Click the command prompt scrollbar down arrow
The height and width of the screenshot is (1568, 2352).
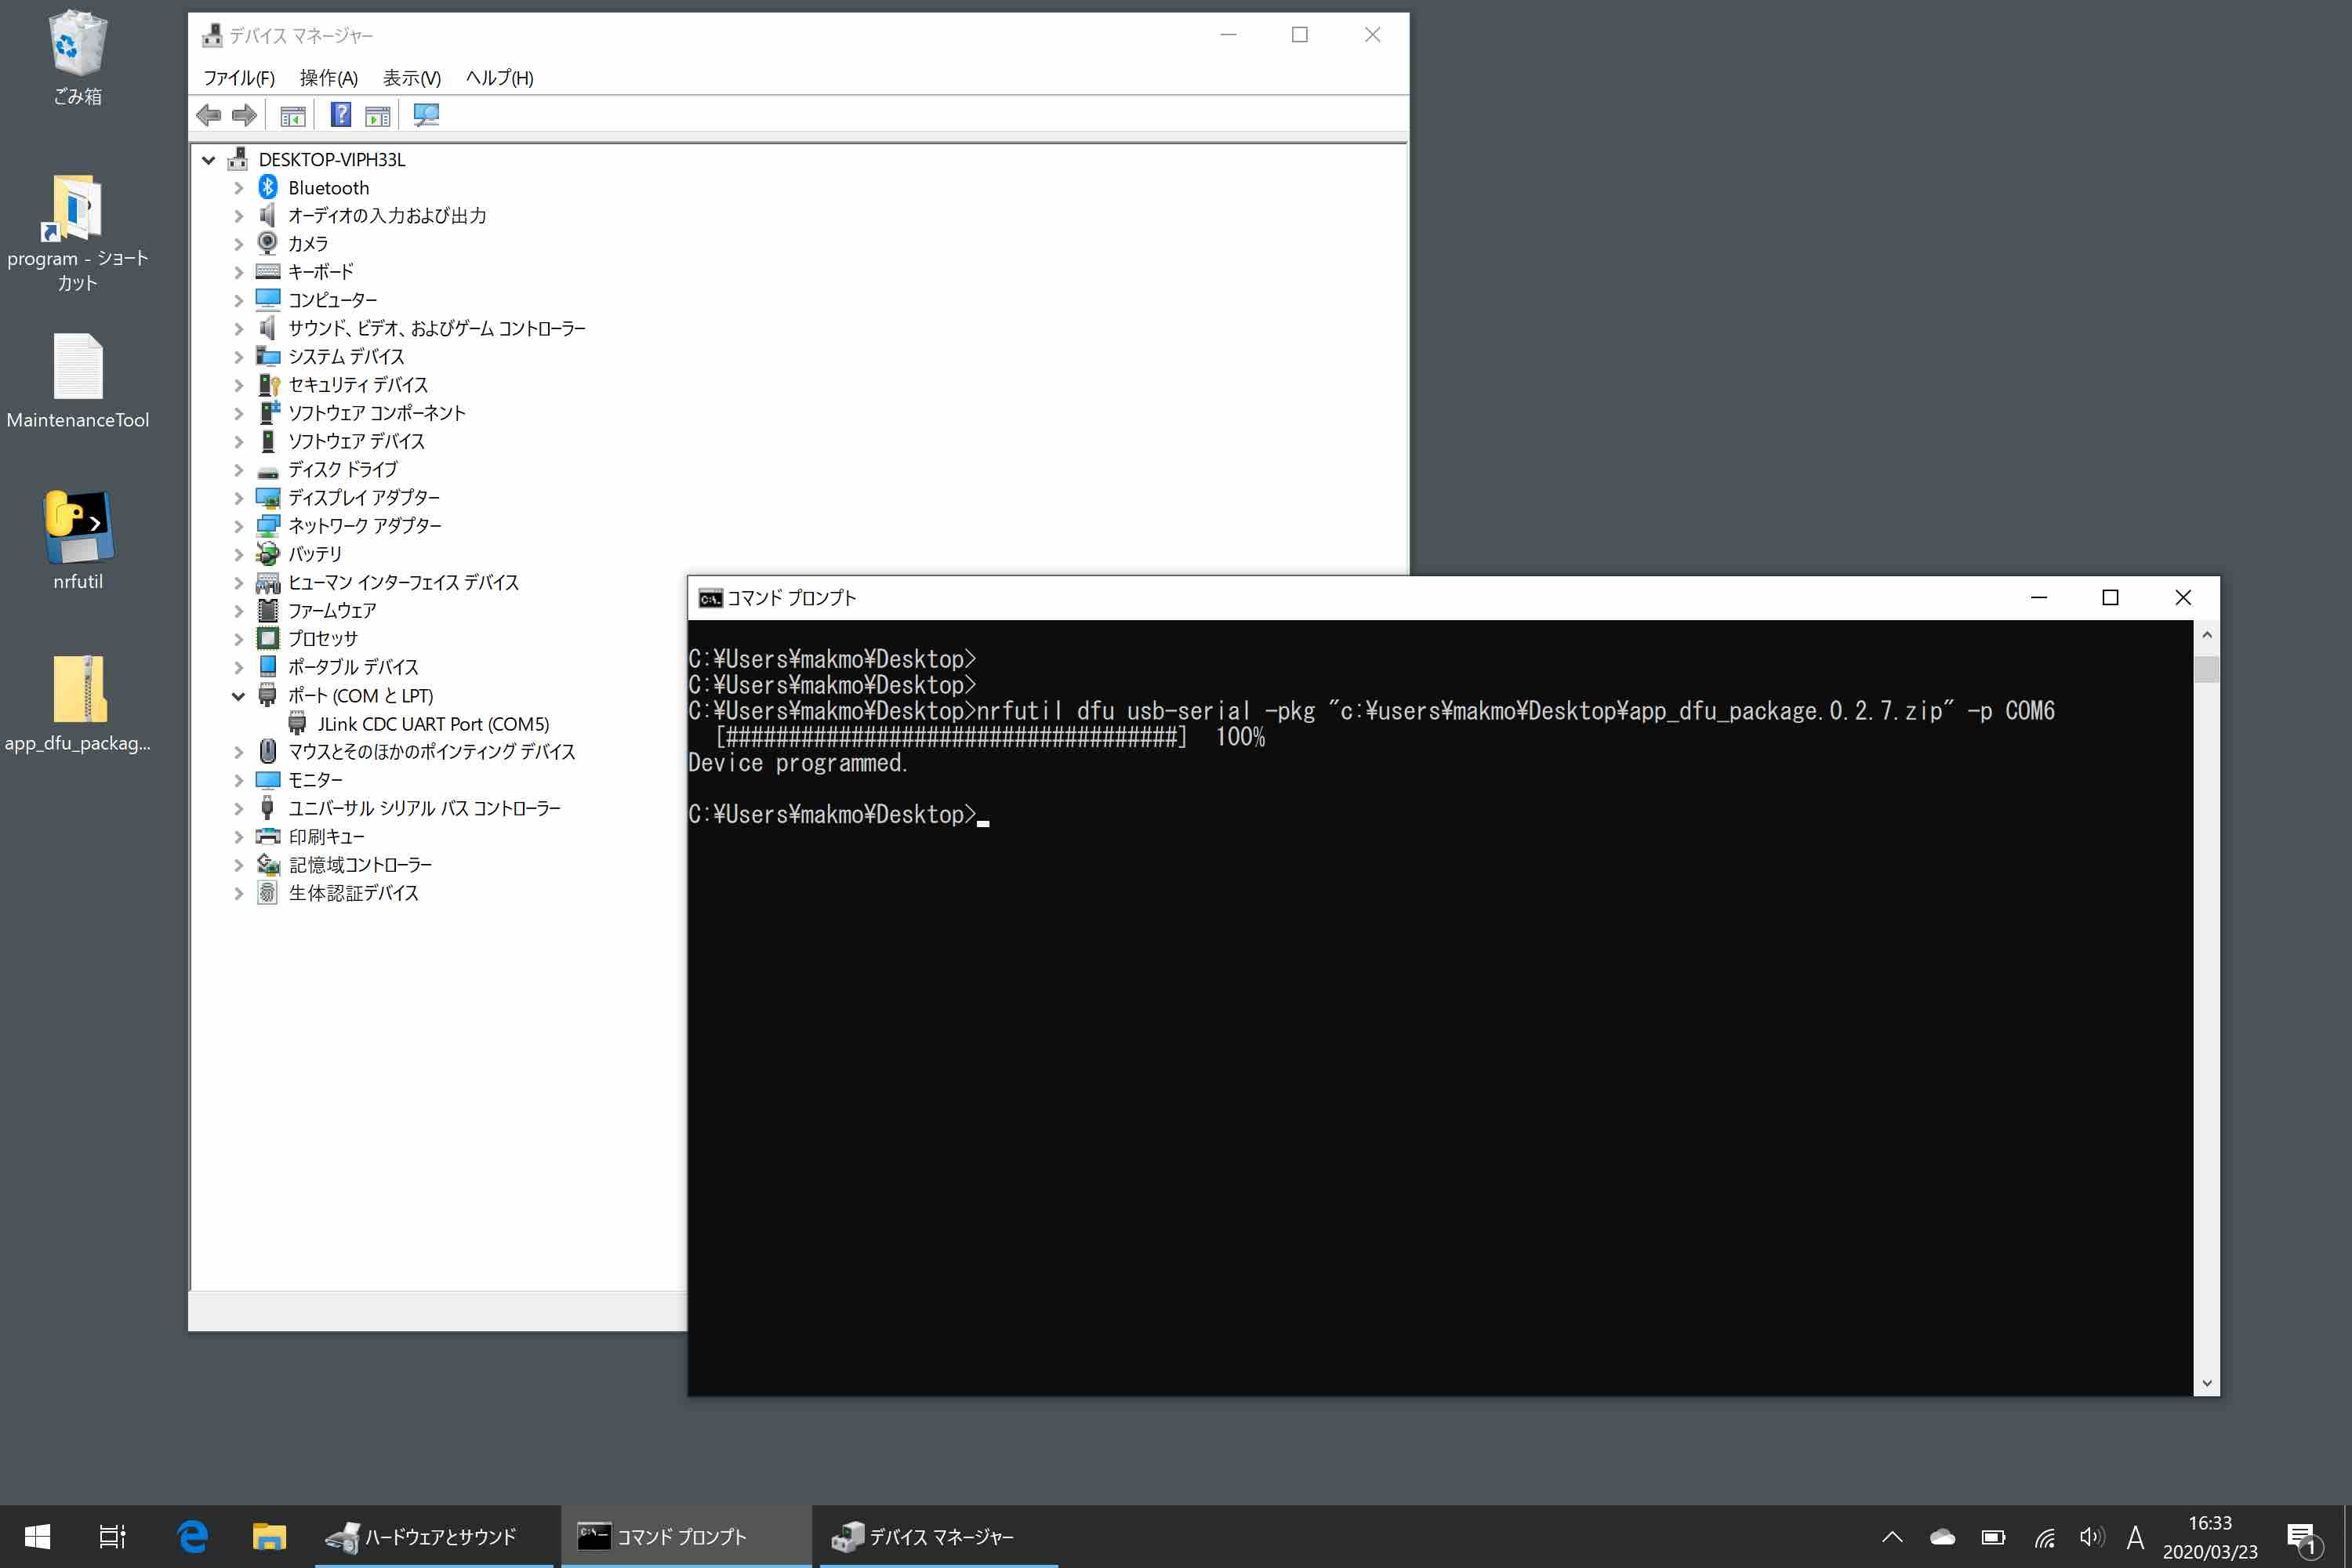(2207, 1383)
